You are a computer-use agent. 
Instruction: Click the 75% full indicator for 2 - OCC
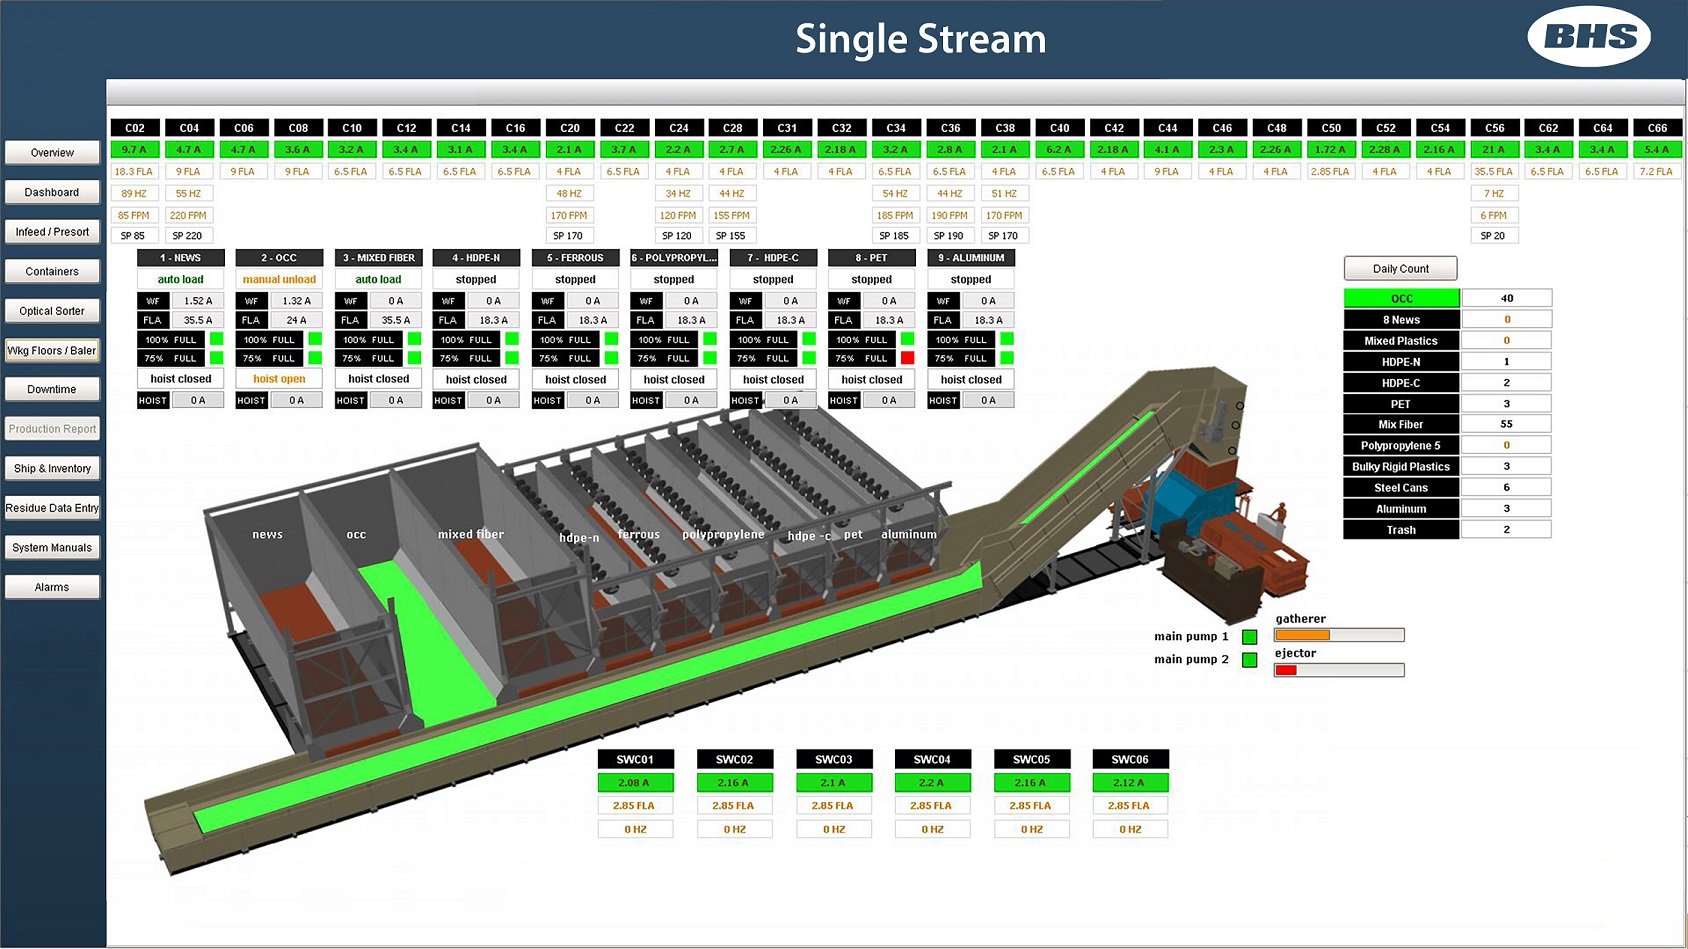315,358
